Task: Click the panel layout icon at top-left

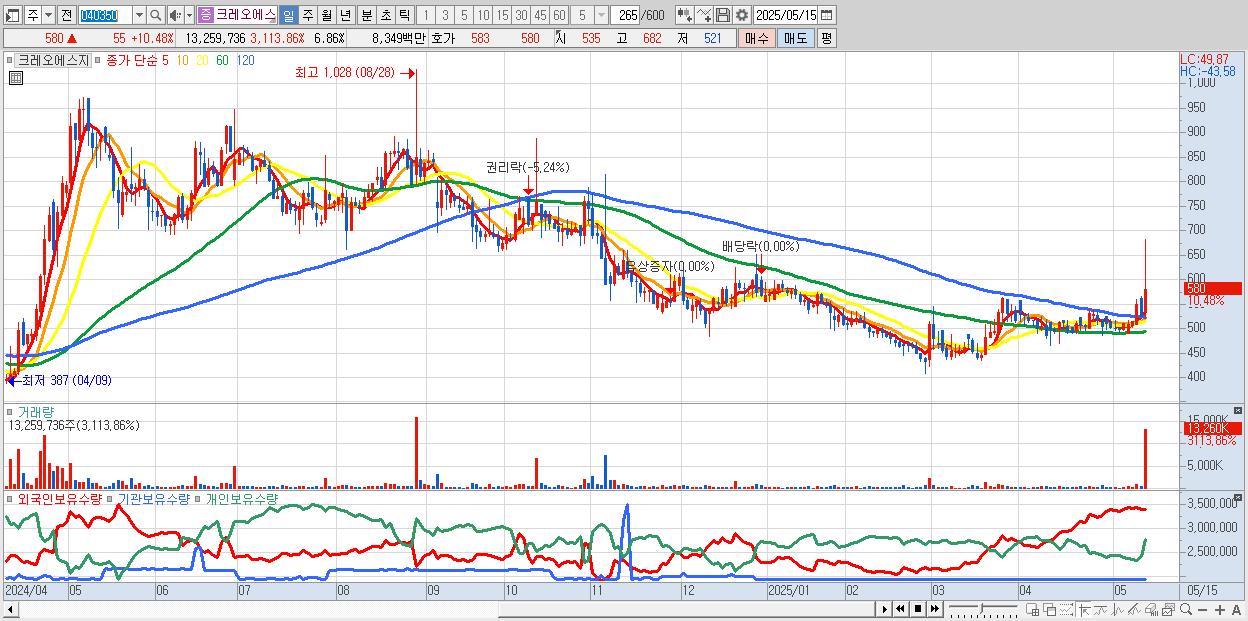Action: click(13, 15)
